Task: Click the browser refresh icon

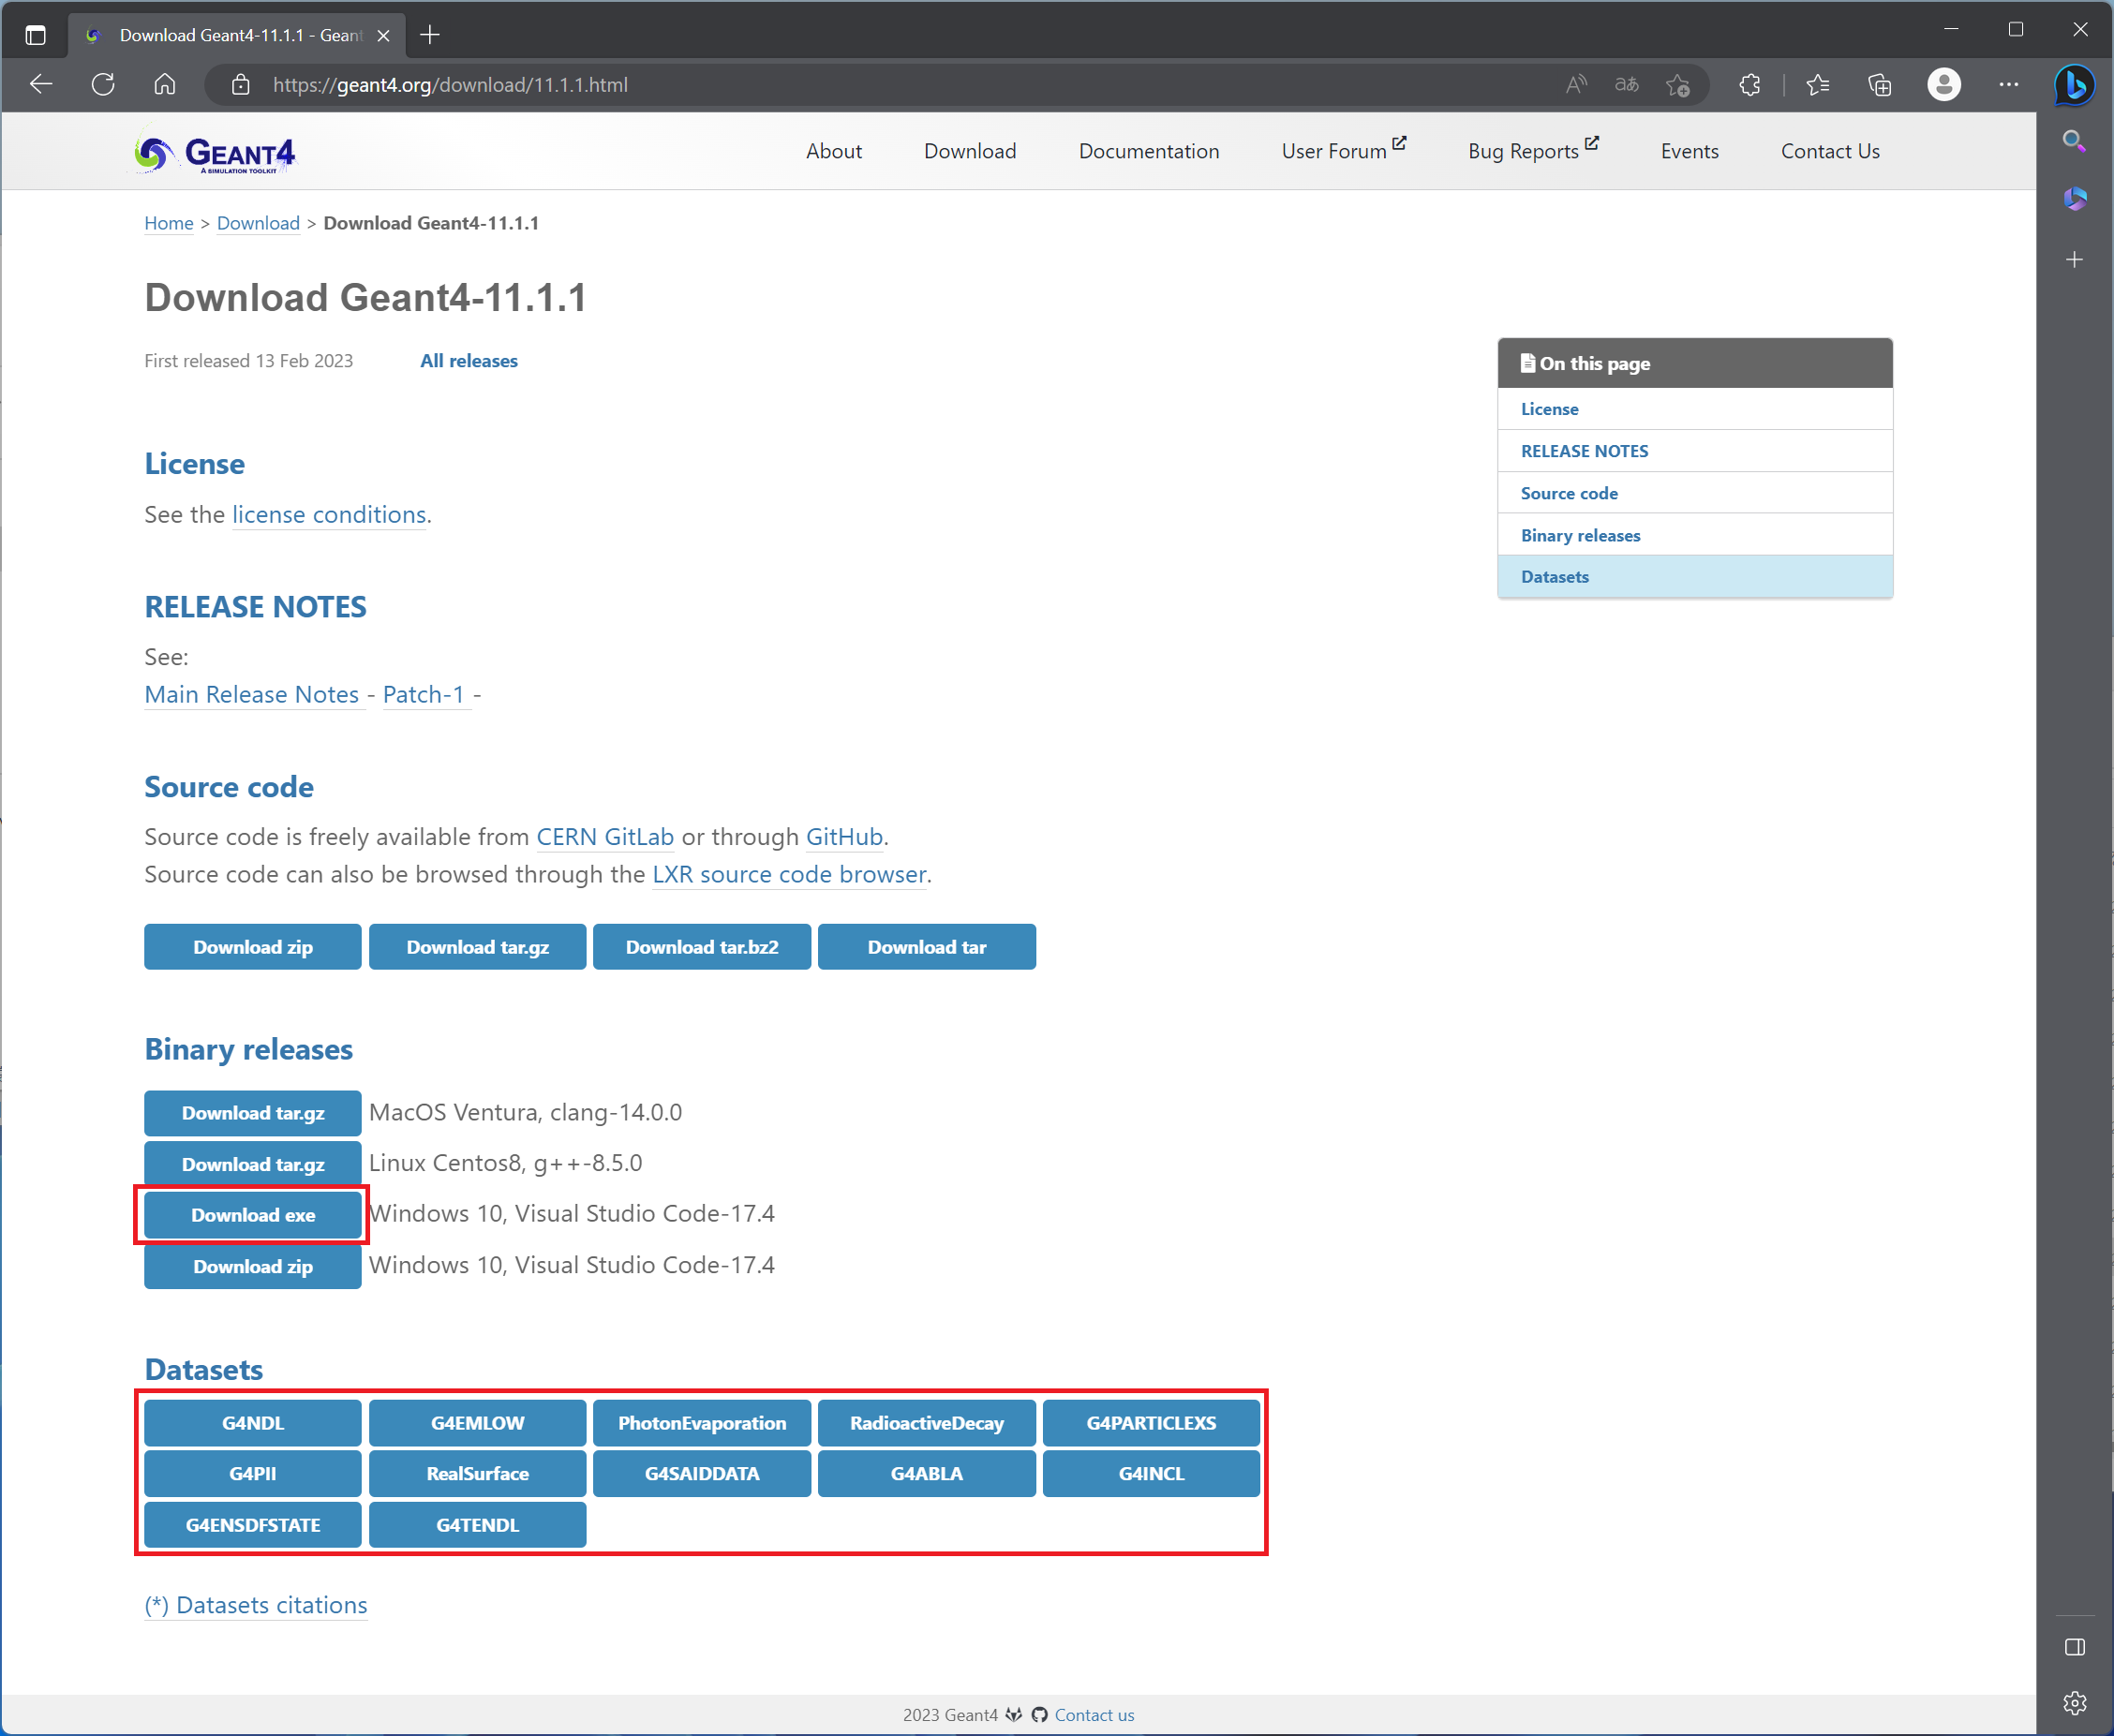Action: click(103, 85)
